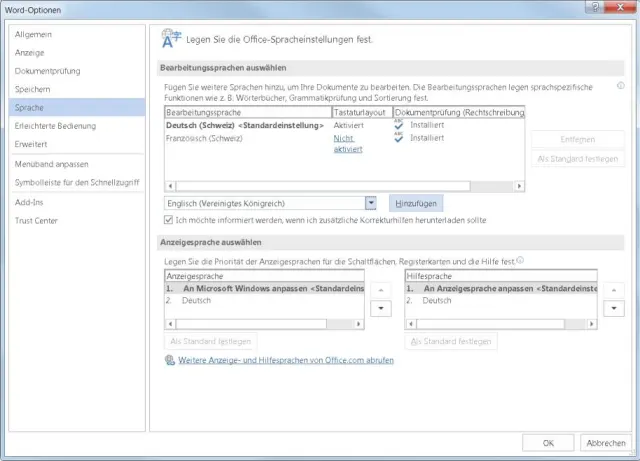
Task: Click the Anzeigesprache list header
Action: (264, 276)
